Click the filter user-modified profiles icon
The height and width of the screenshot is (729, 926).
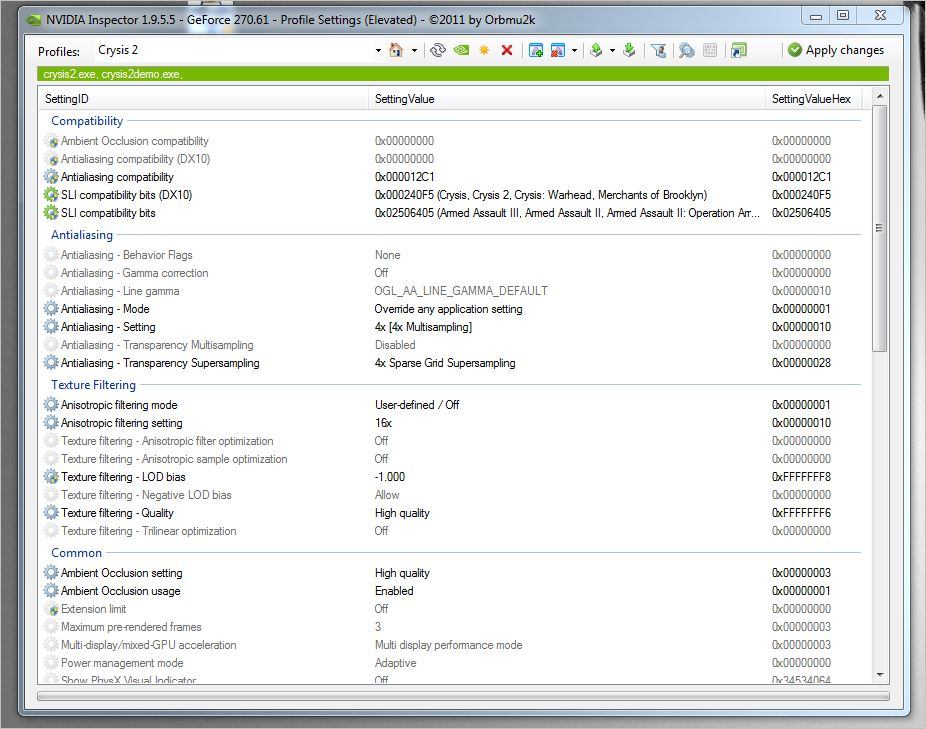(658, 50)
